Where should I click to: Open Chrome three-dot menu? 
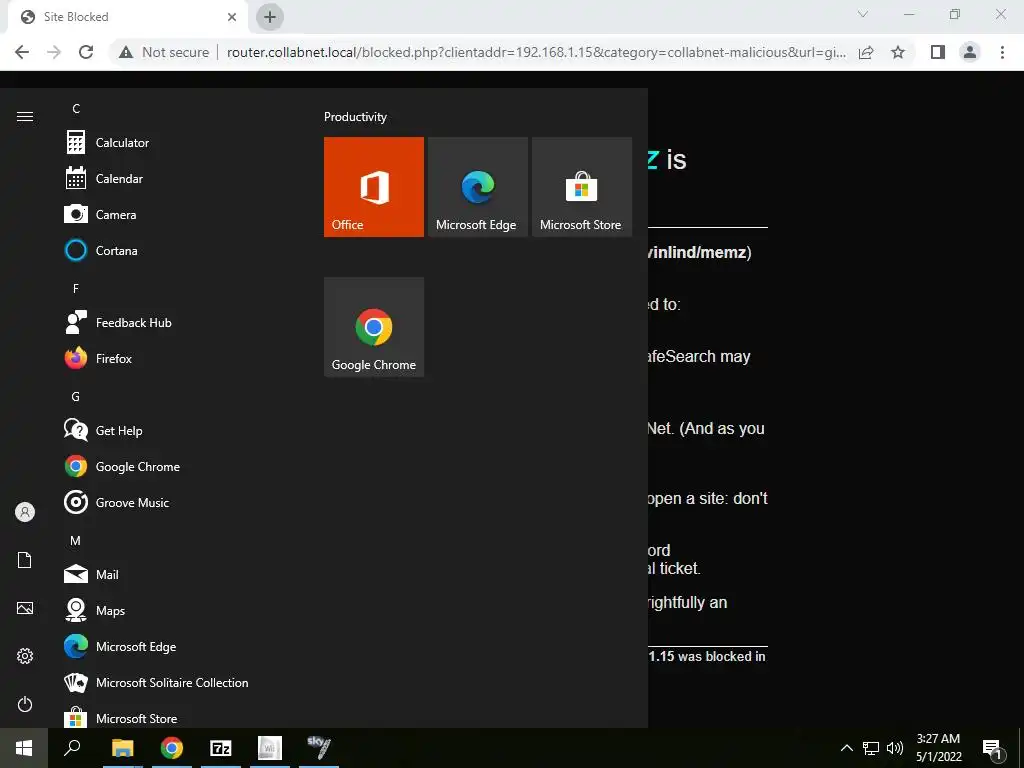click(x=1002, y=52)
